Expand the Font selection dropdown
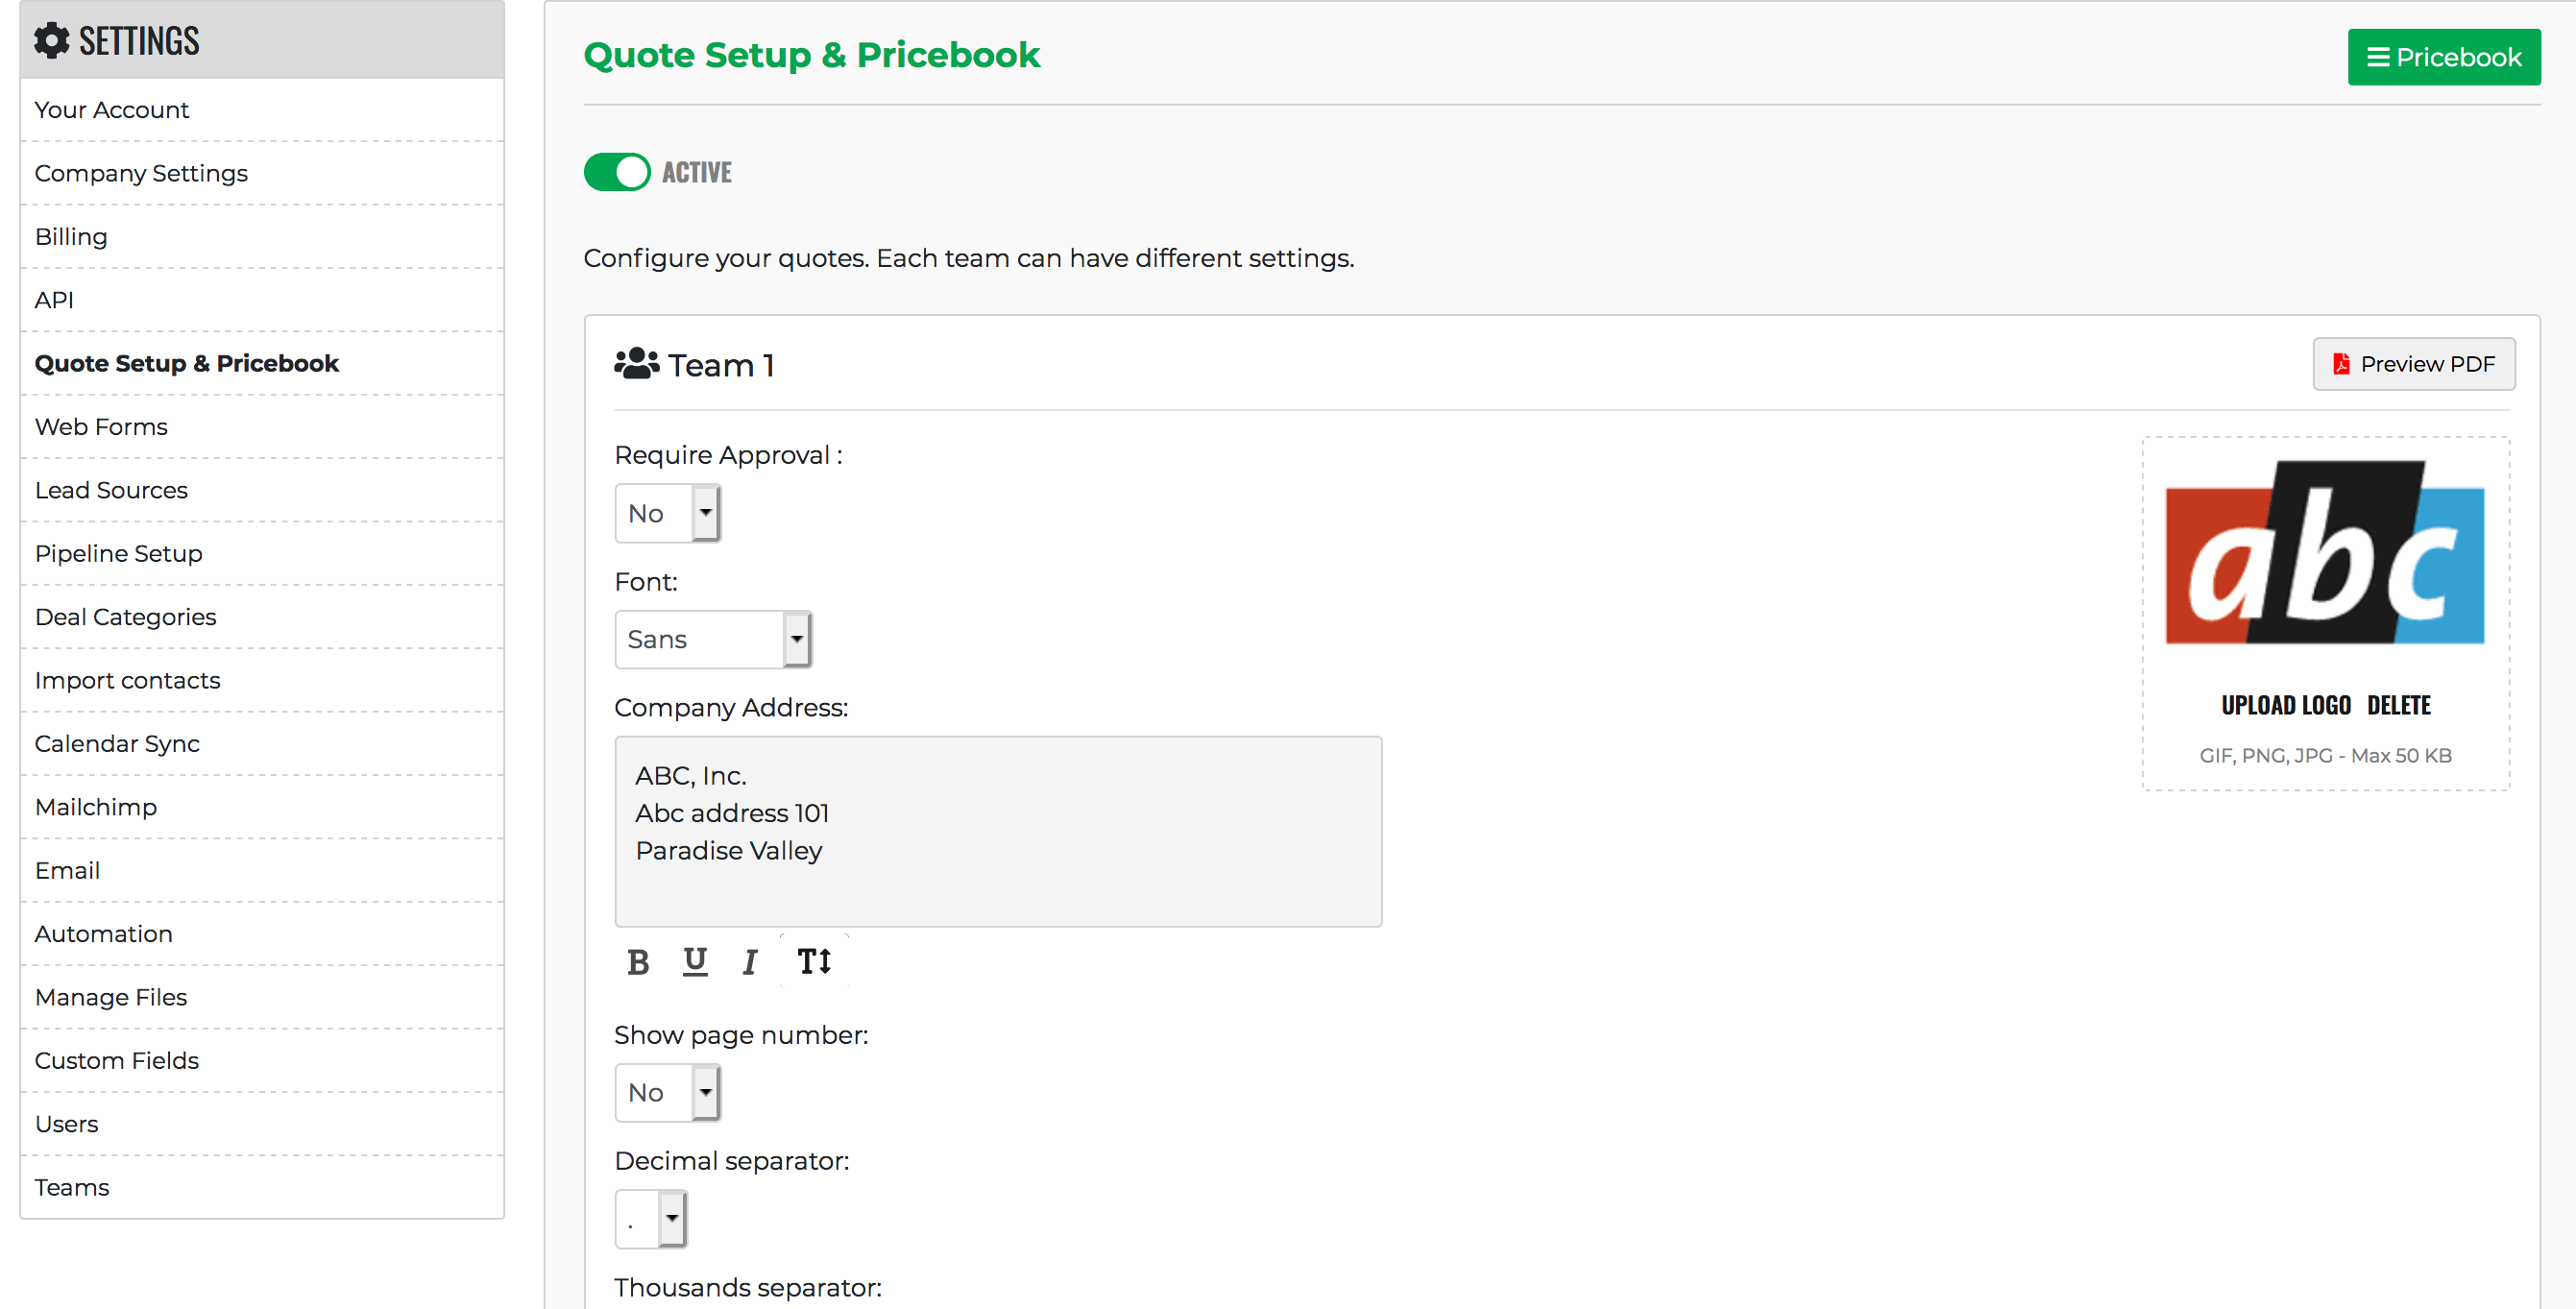The width and height of the screenshot is (2576, 1309). tap(712, 639)
